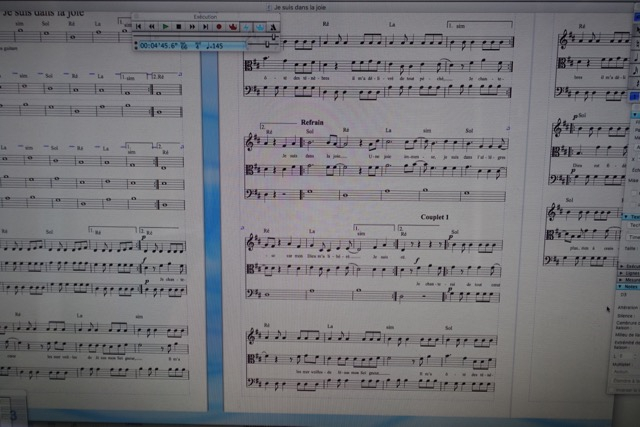Select the Refrain heading in the score
Image resolution: width=640 pixels, height=427 pixels.
tap(312, 122)
